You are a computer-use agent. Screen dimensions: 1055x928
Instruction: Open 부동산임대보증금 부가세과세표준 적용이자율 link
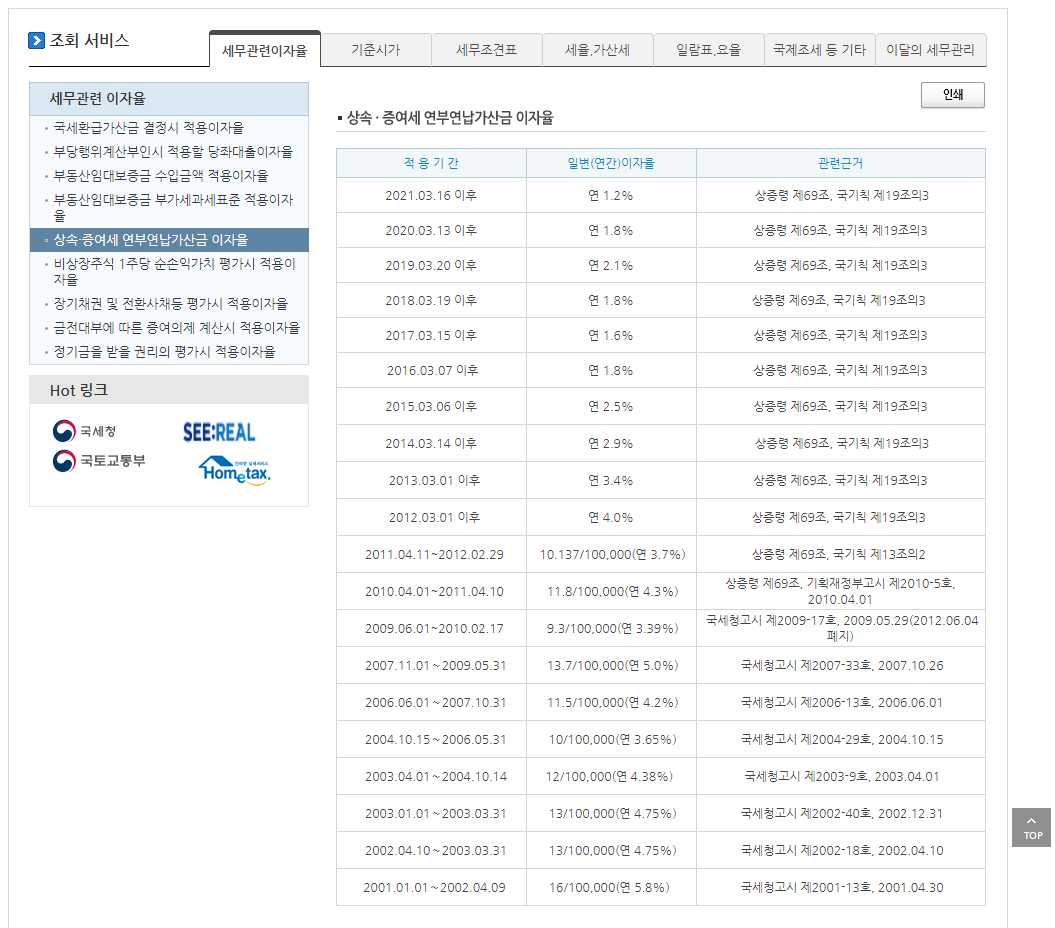(174, 207)
